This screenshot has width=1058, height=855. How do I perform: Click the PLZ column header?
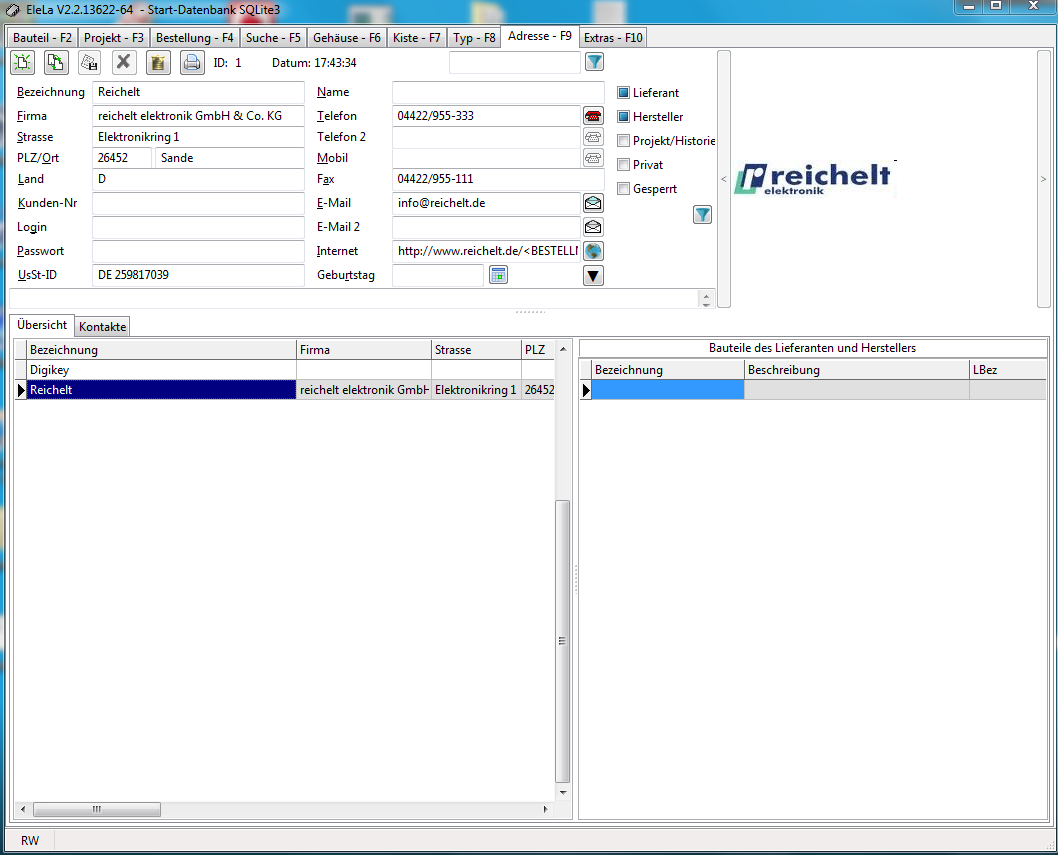pyautogui.click(x=538, y=350)
